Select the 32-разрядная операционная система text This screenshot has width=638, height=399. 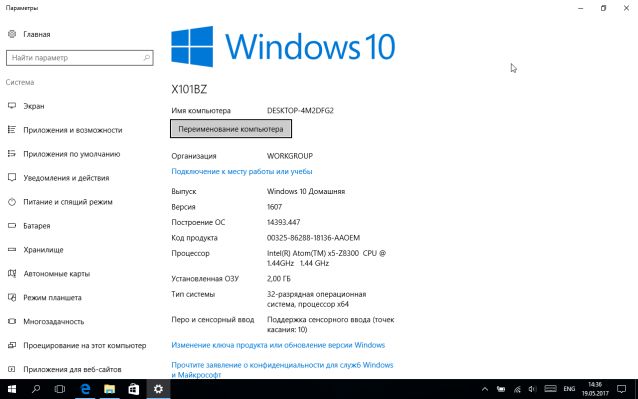(317, 299)
